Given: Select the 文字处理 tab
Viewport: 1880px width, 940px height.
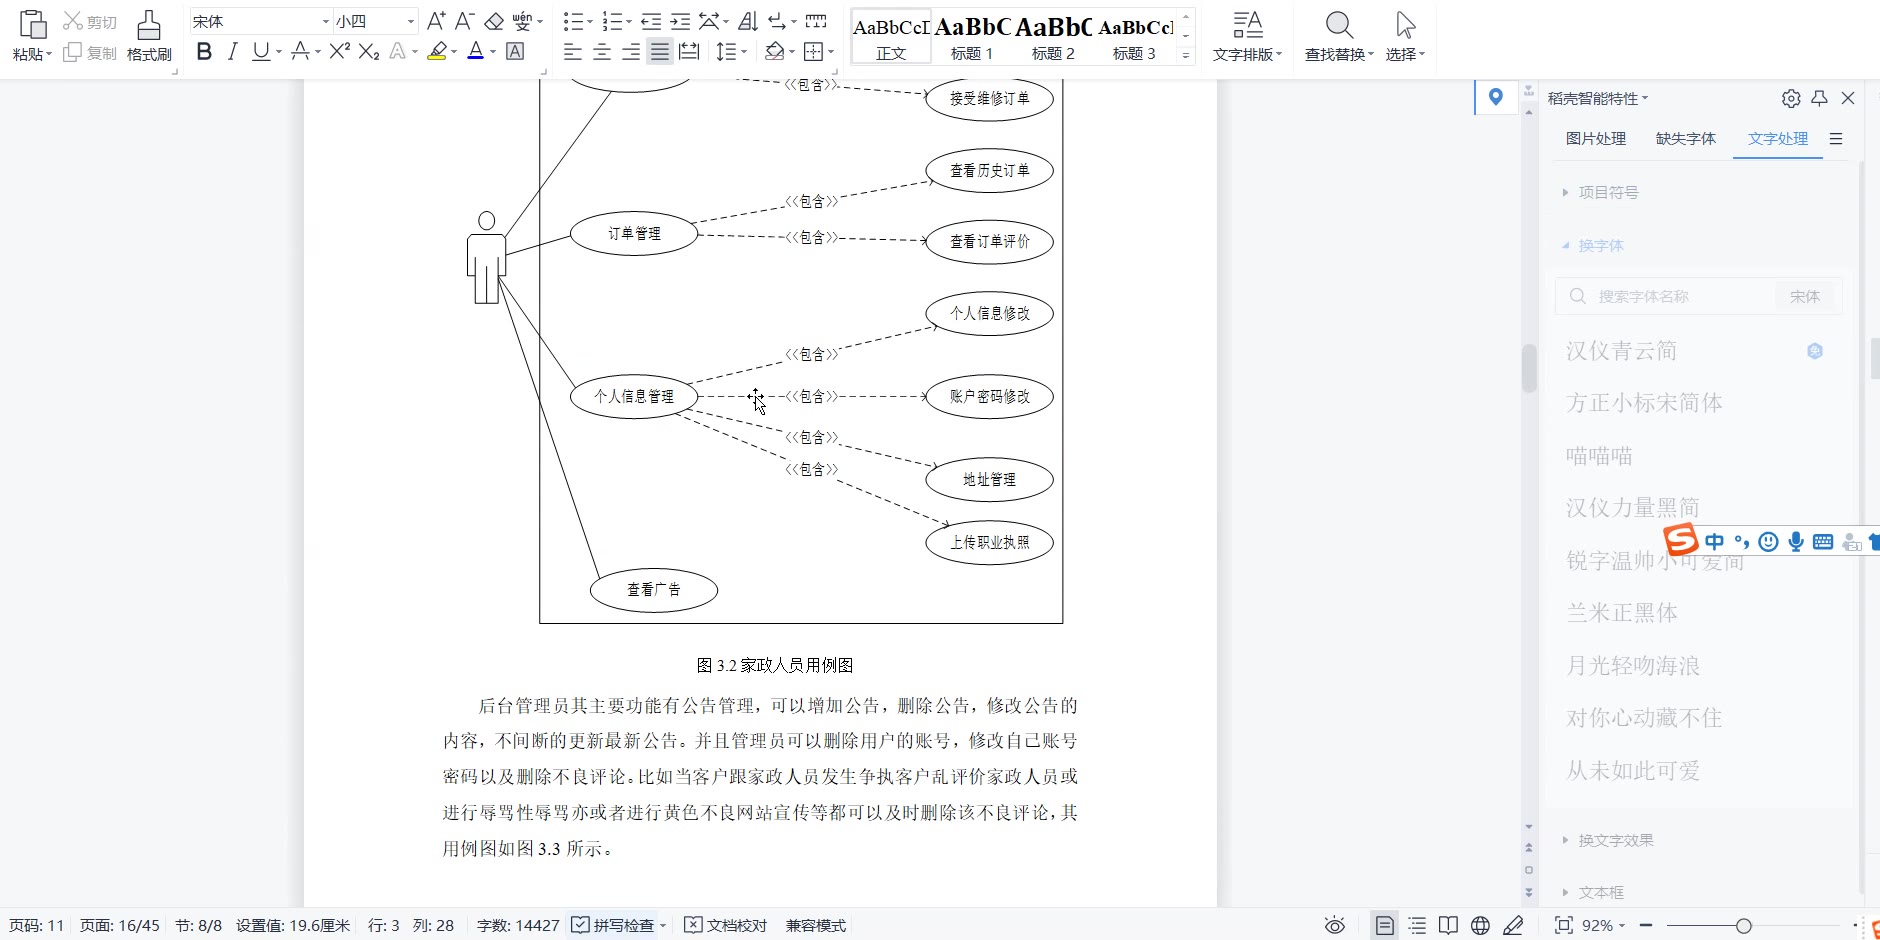Looking at the screenshot, I should tap(1778, 139).
